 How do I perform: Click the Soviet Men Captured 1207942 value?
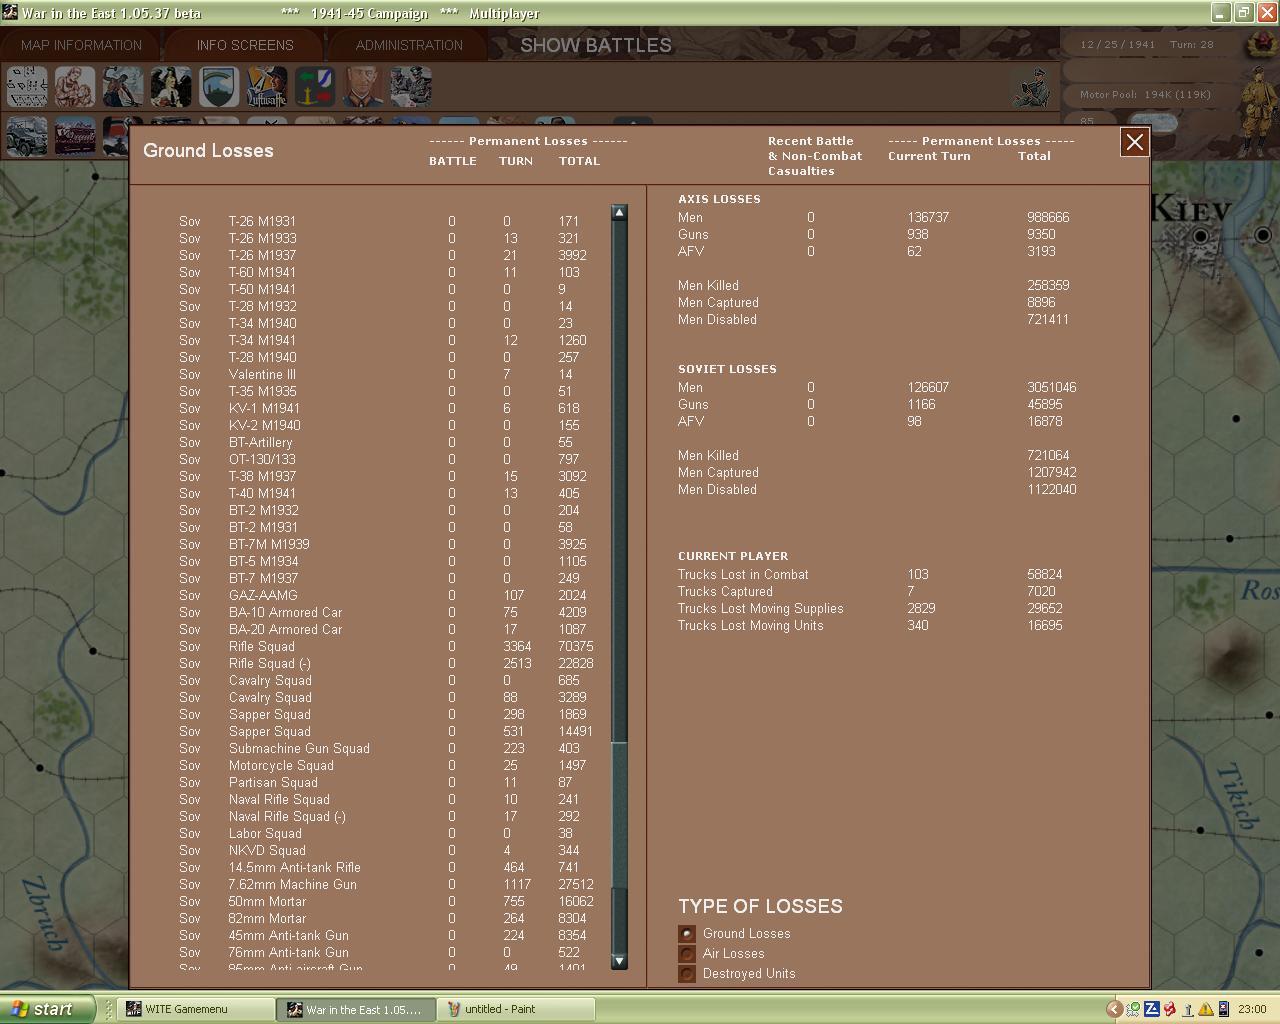(1052, 473)
